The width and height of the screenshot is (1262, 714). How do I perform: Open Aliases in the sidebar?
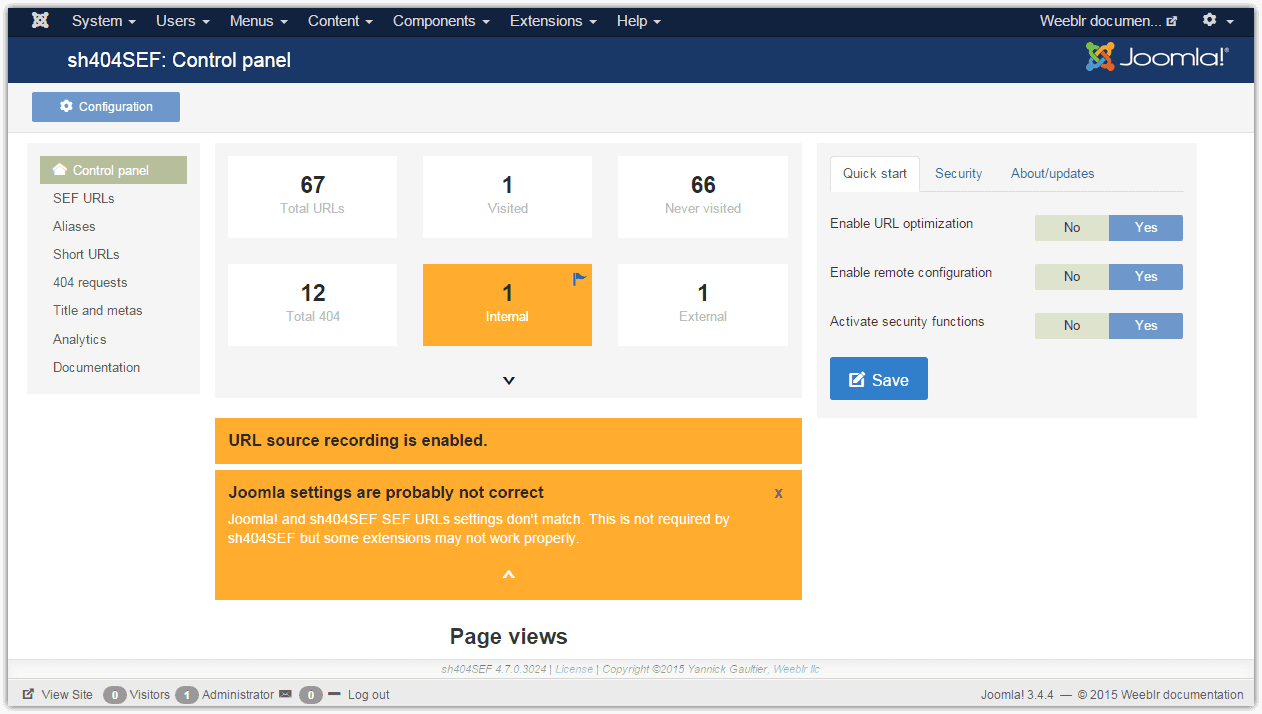click(75, 226)
